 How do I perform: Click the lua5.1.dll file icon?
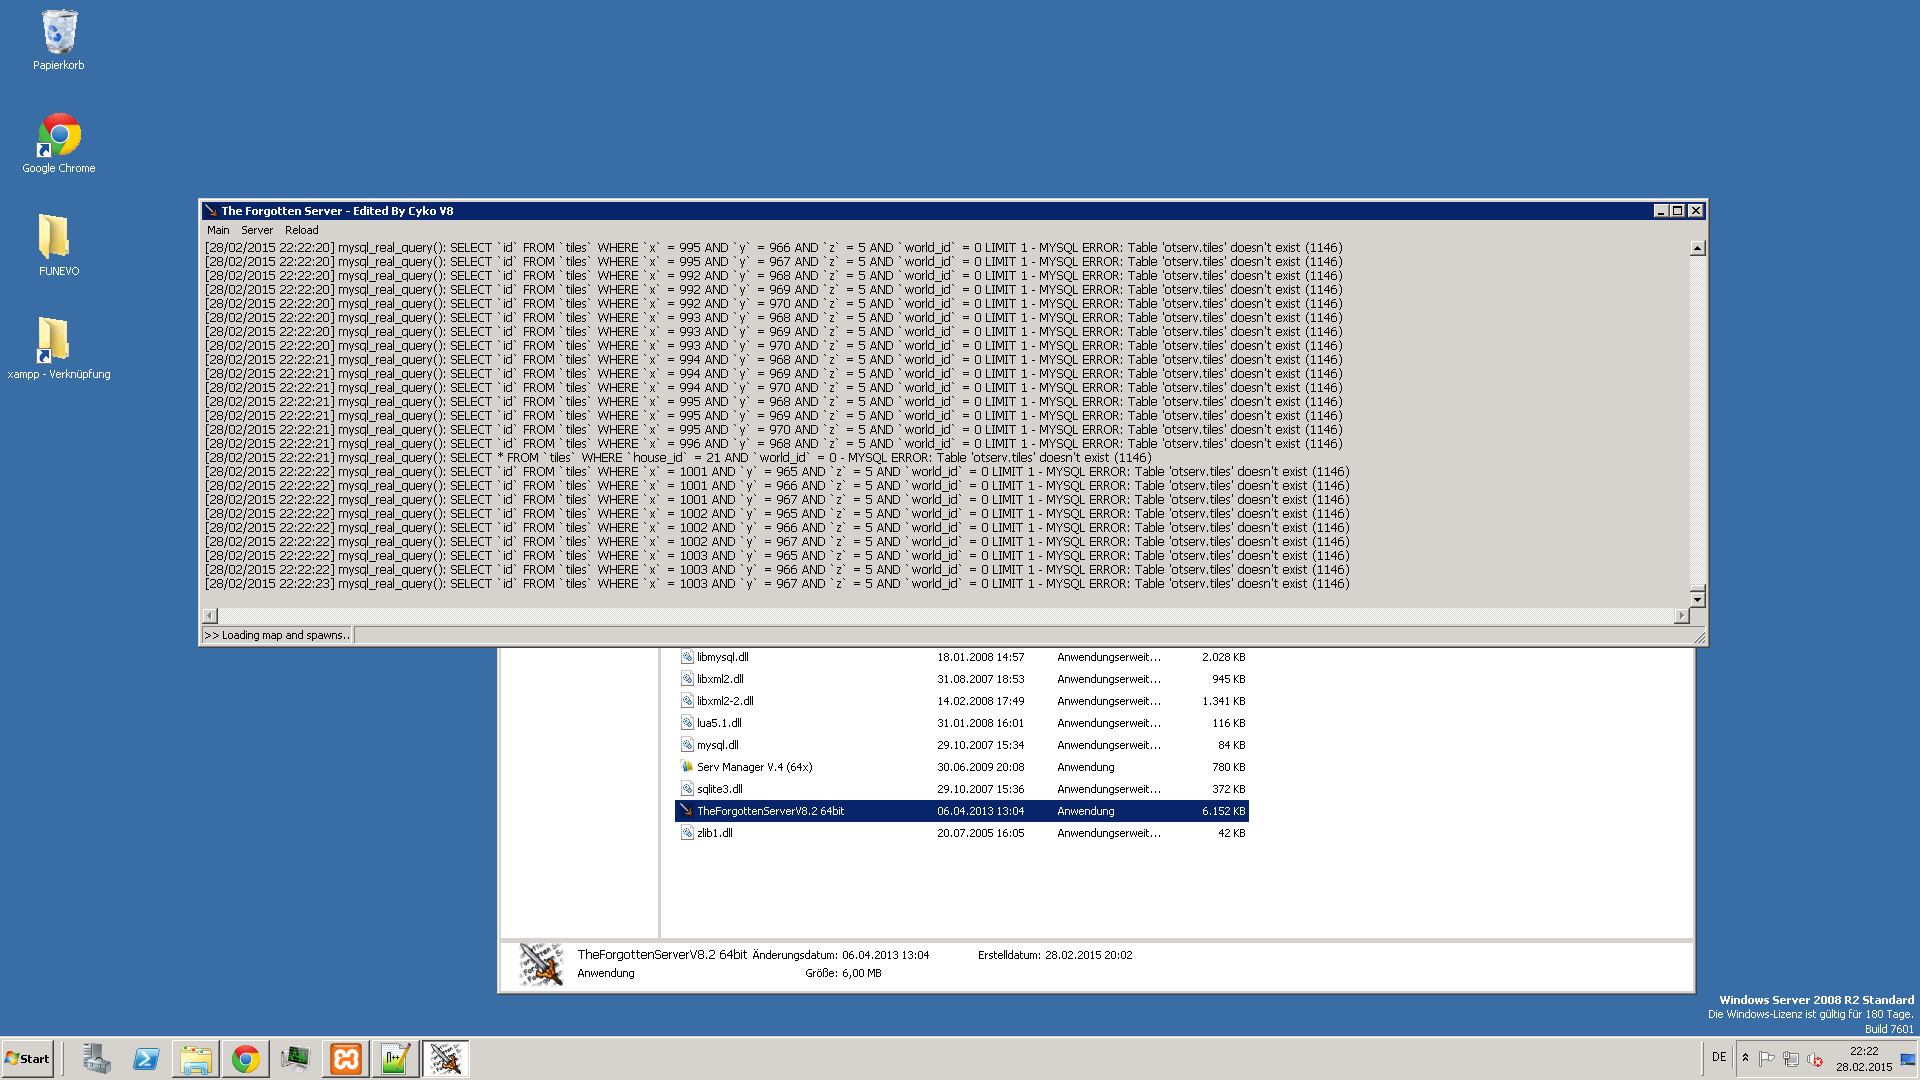pyautogui.click(x=687, y=723)
